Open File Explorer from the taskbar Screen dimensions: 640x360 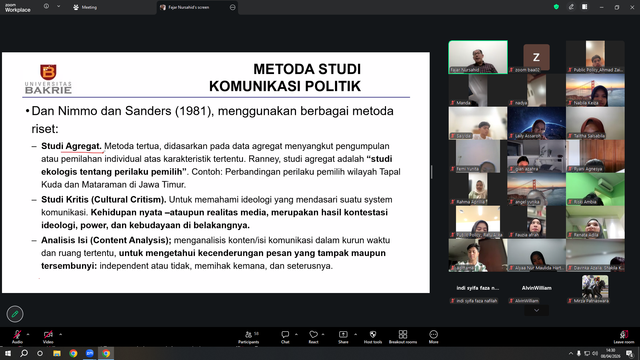57,353
